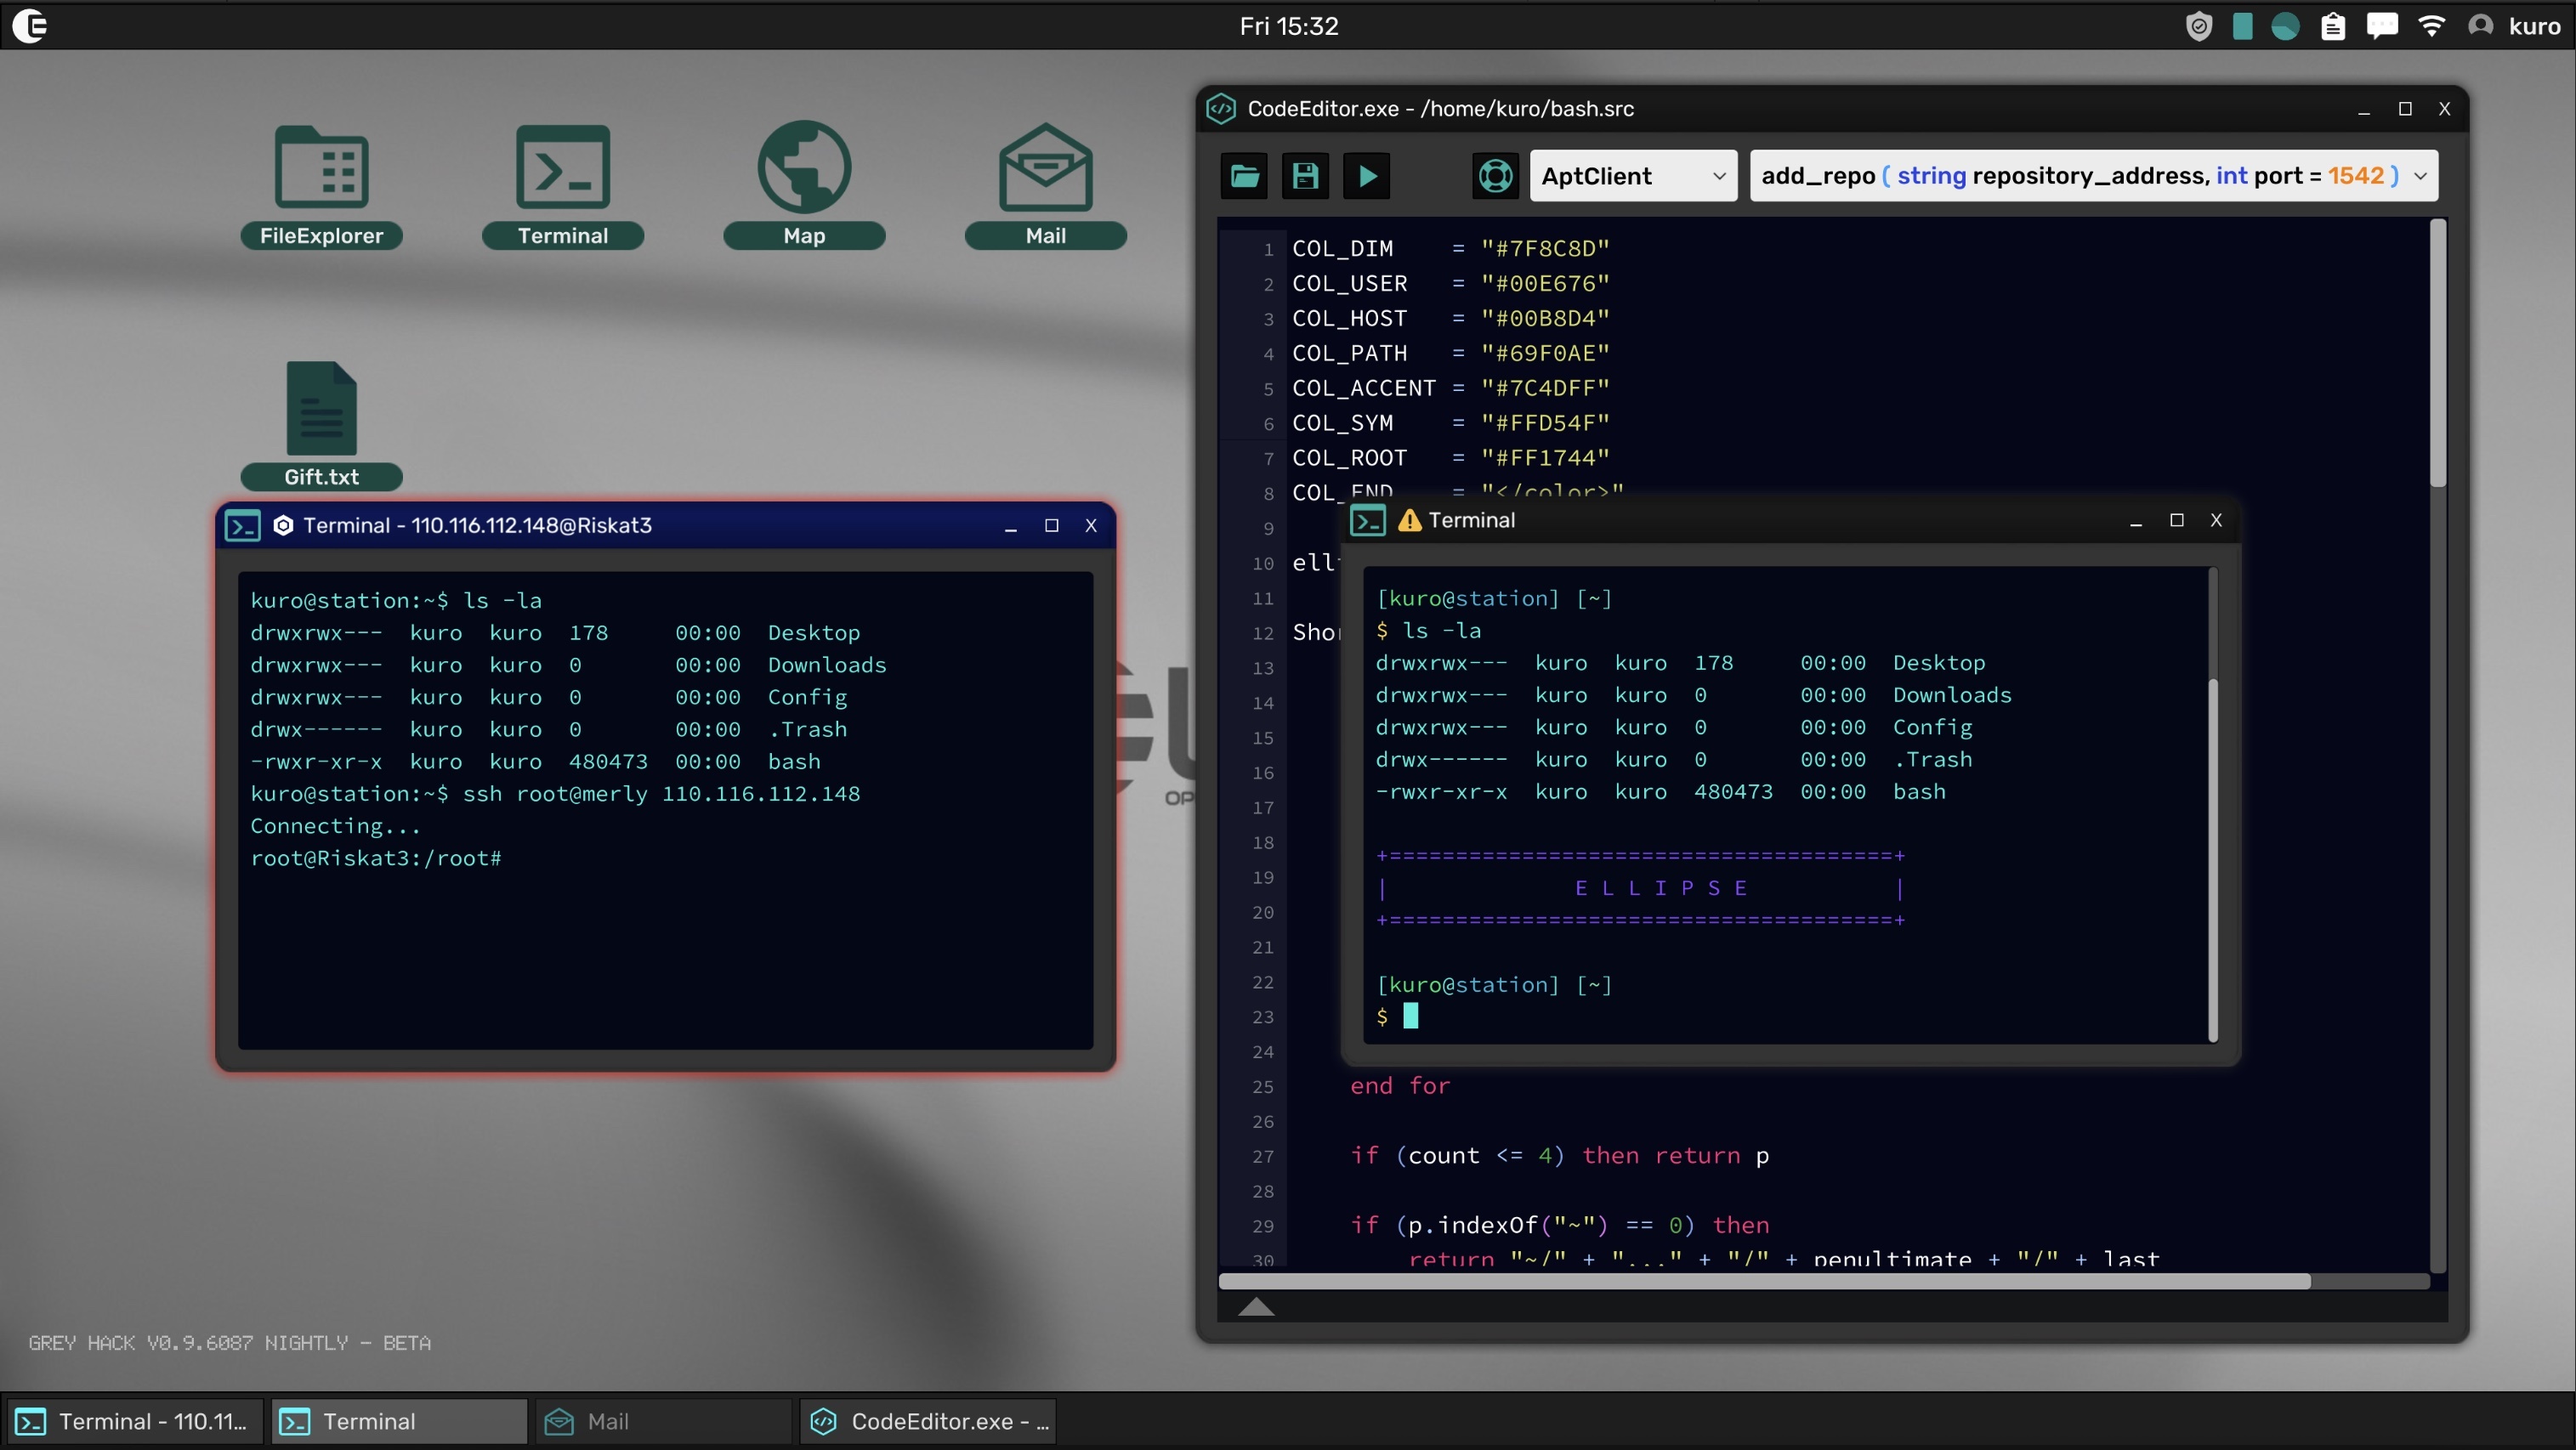Click the lifebuoy help icon

click(x=1495, y=176)
